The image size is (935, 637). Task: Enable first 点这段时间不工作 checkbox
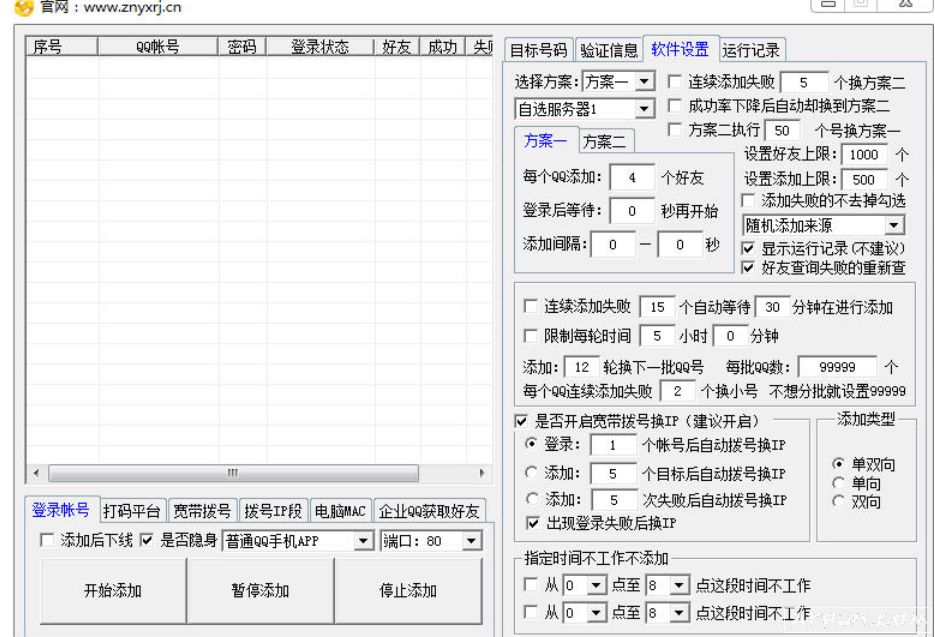pyautogui.click(x=530, y=584)
